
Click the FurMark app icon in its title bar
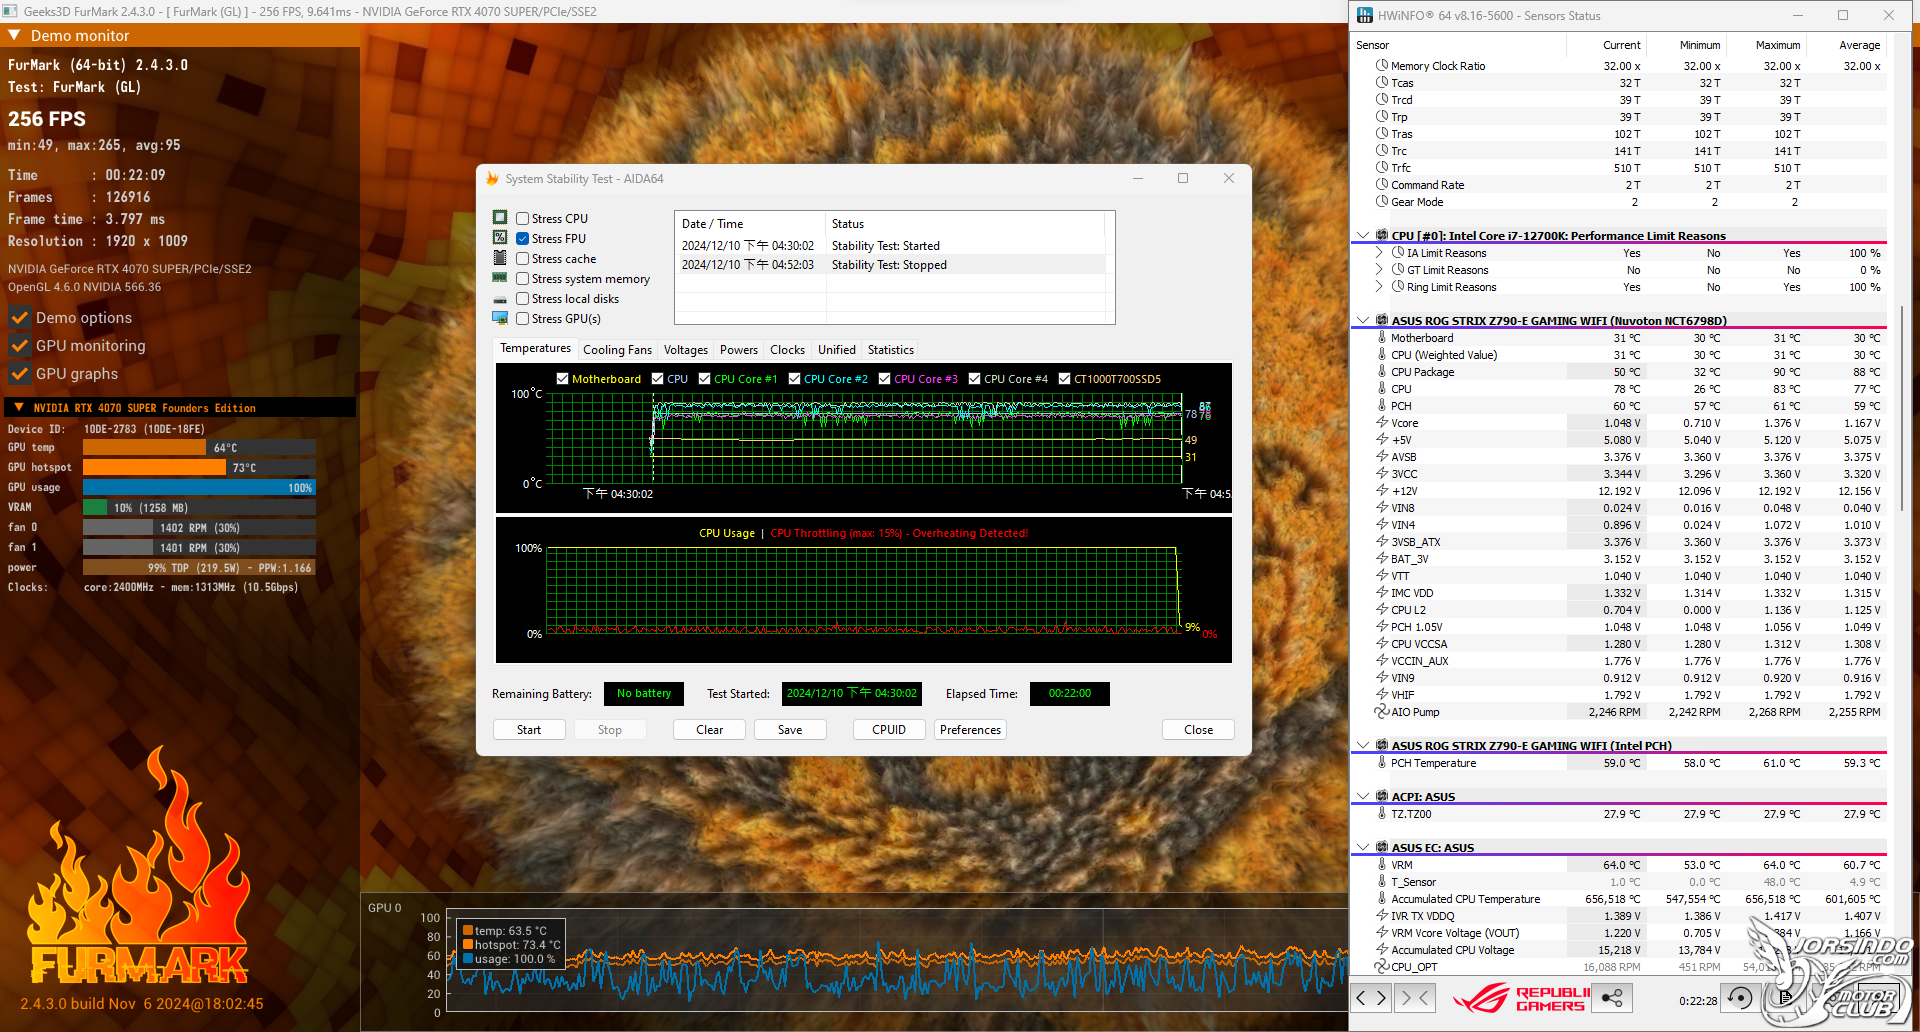[x=10, y=11]
